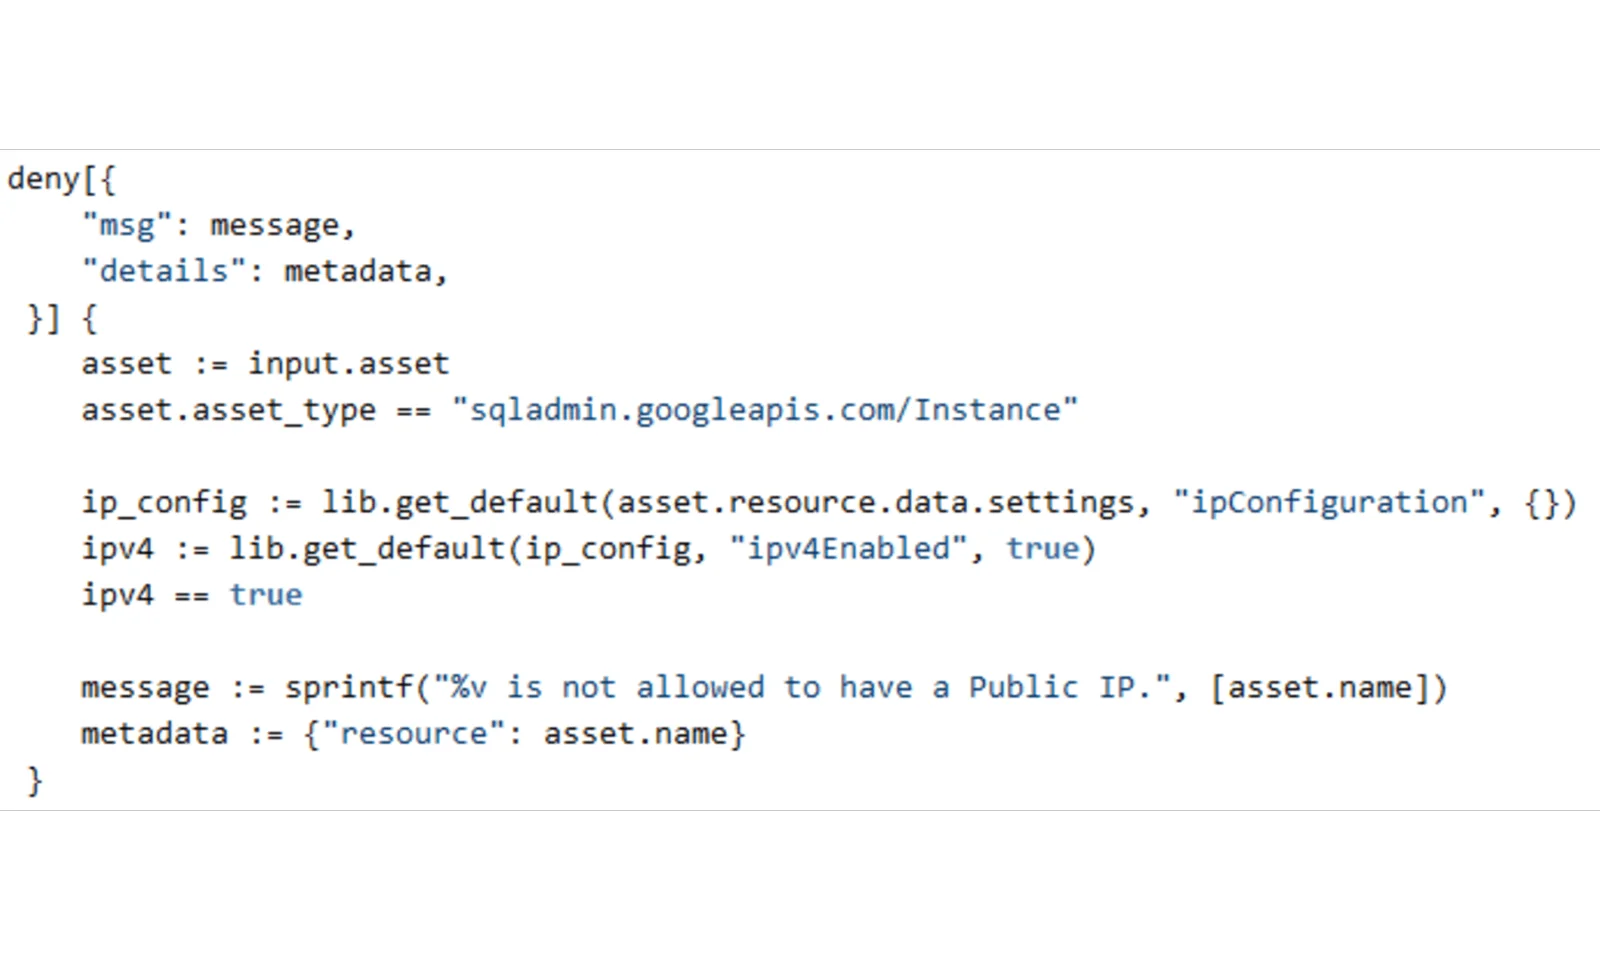Click the sprintf function name
Screen dimensions: 1600x960
(349, 688)
